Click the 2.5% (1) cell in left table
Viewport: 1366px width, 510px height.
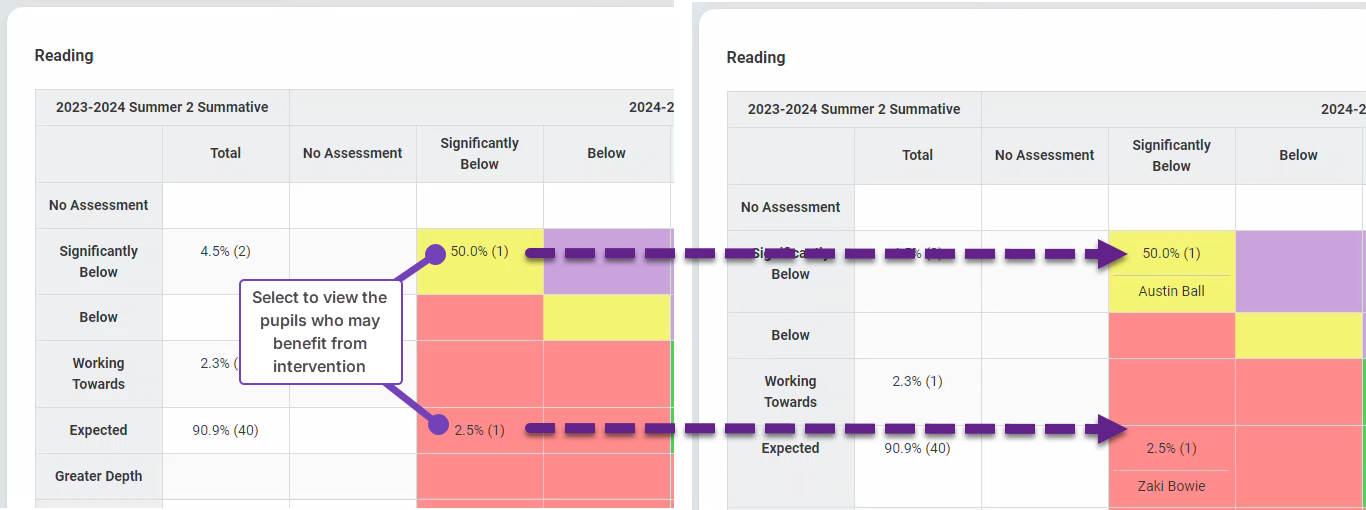(479, 430)
